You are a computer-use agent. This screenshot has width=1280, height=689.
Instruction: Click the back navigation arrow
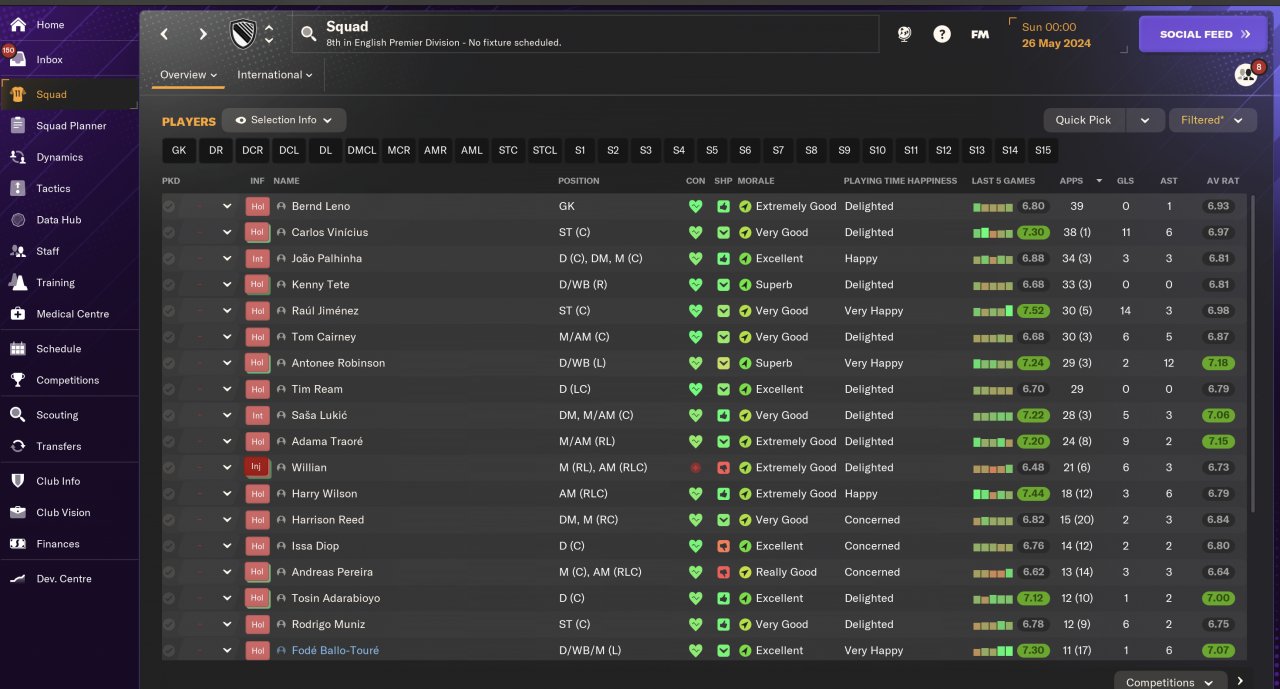tap(164, 34)
